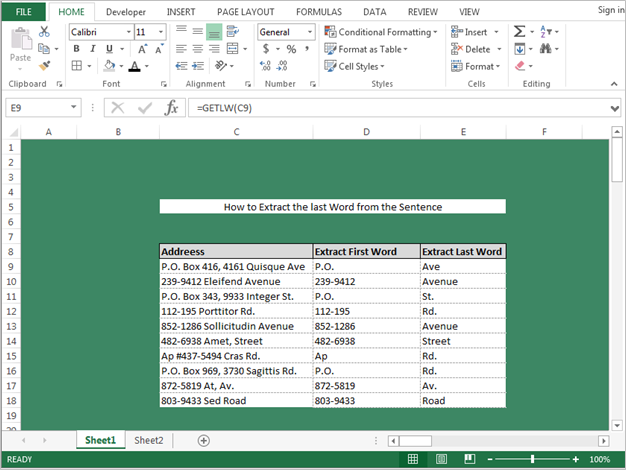626x470 pixels.
Task: Switch to the INSERT tab
Action: click(181, 12)
